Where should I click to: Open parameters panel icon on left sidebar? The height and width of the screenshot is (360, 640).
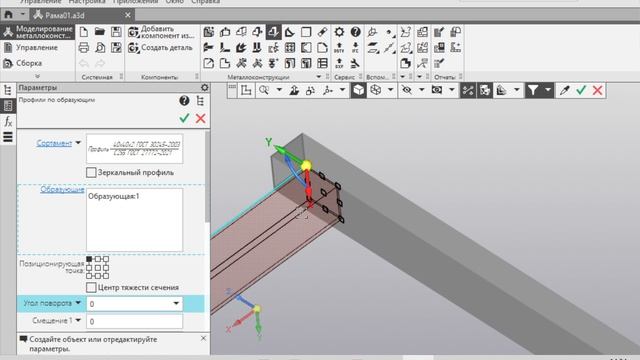(x=8, y=106)
